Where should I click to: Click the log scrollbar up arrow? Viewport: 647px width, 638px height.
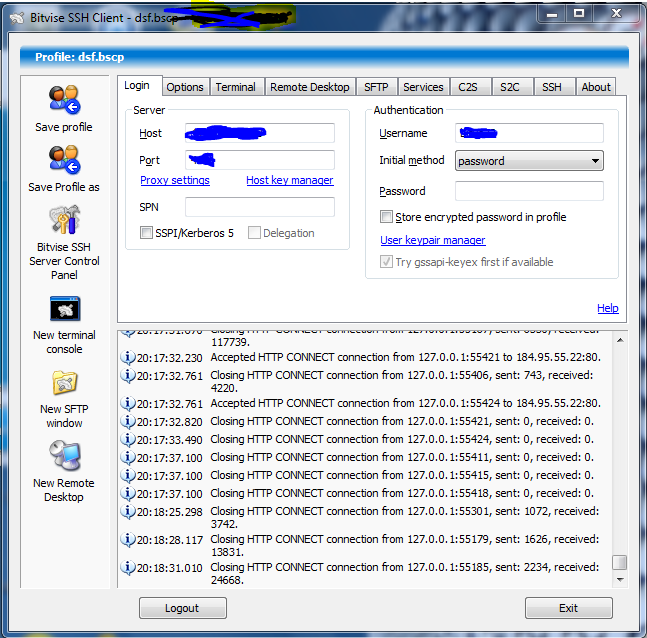pos(620,340)
